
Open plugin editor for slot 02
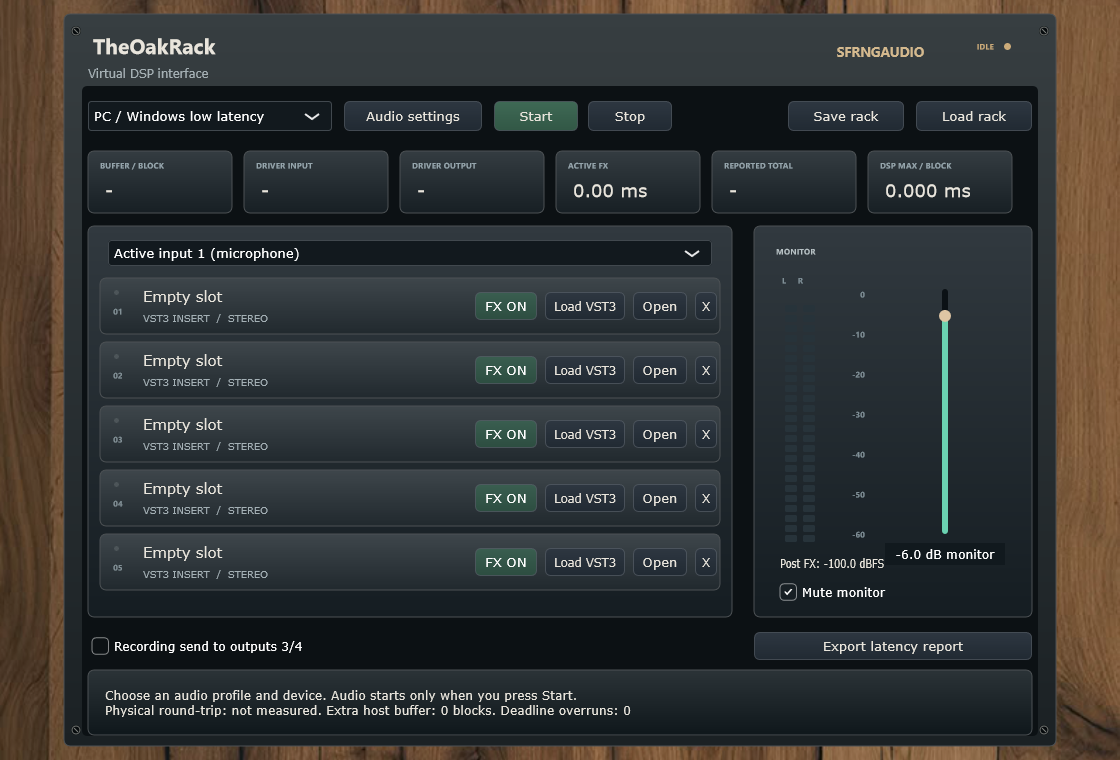coord(659,371)
